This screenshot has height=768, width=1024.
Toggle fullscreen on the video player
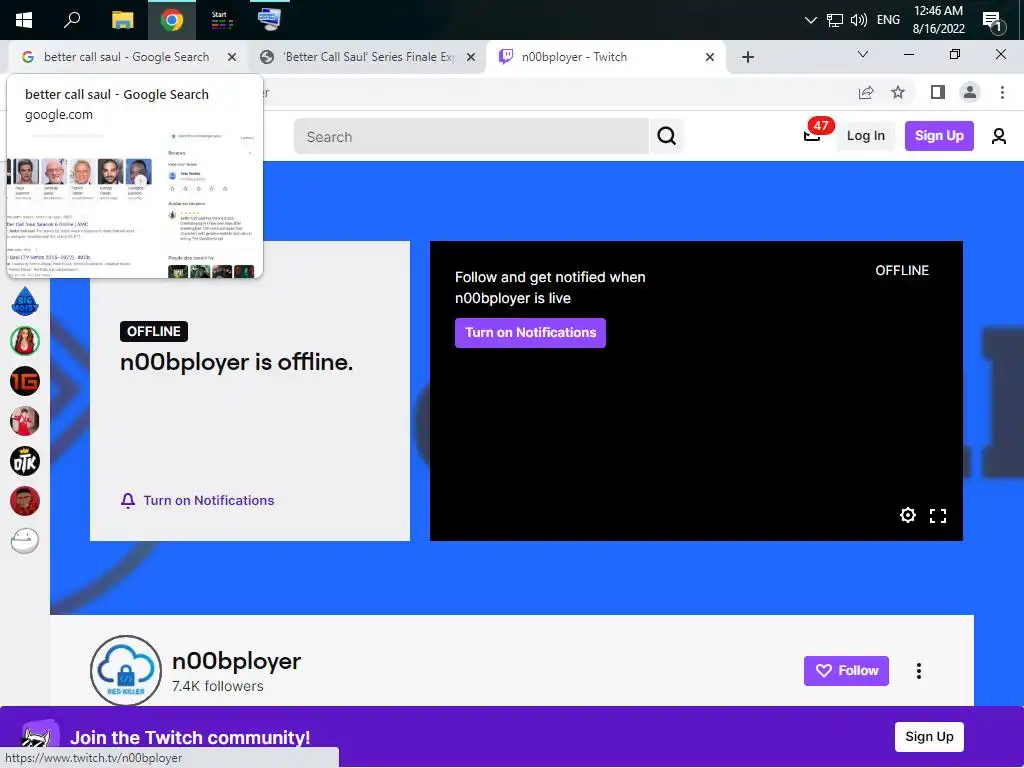click(938, 516)
